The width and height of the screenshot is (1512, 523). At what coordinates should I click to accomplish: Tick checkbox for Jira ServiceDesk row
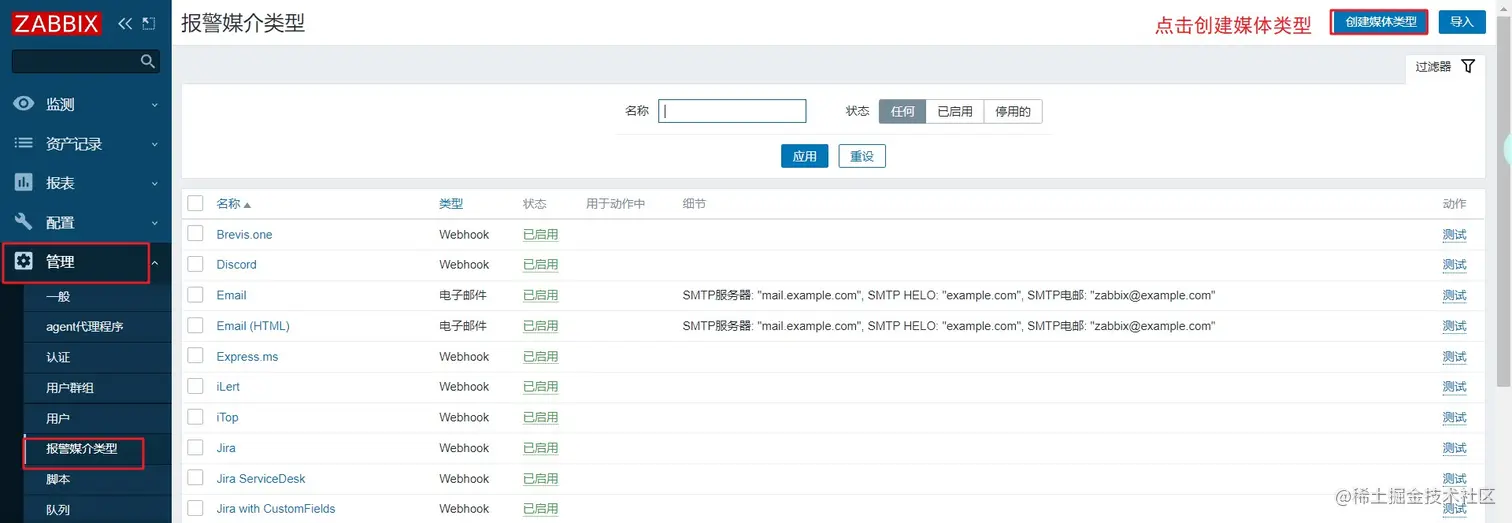(195, 478)
